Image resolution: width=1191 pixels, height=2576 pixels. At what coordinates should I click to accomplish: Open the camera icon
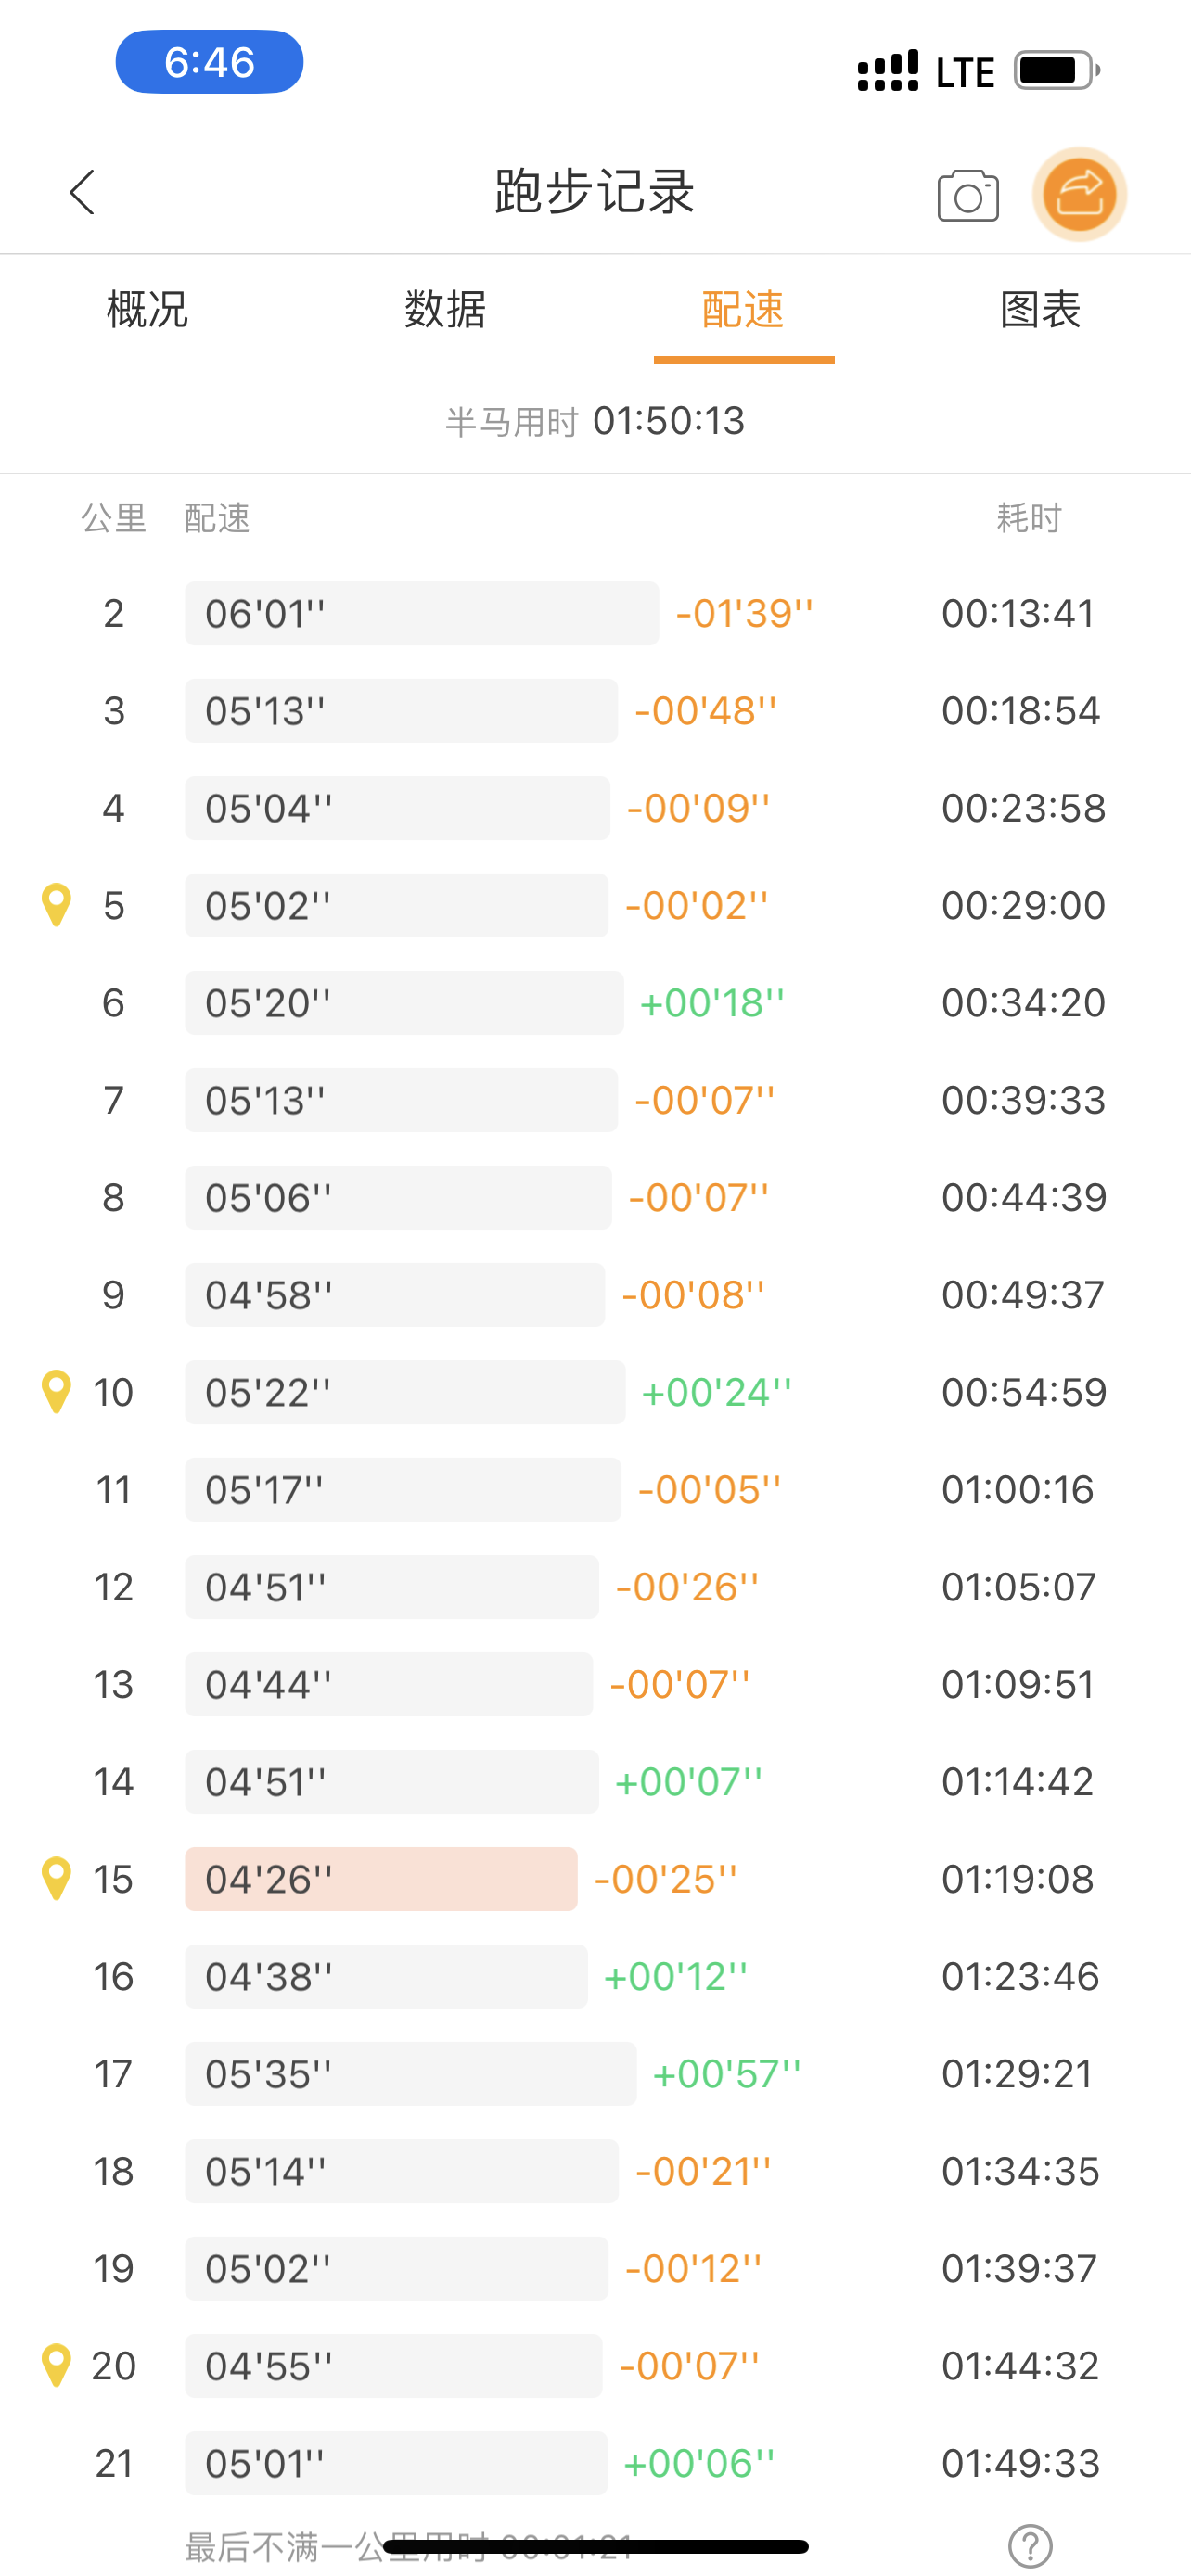tap(967, 195)
